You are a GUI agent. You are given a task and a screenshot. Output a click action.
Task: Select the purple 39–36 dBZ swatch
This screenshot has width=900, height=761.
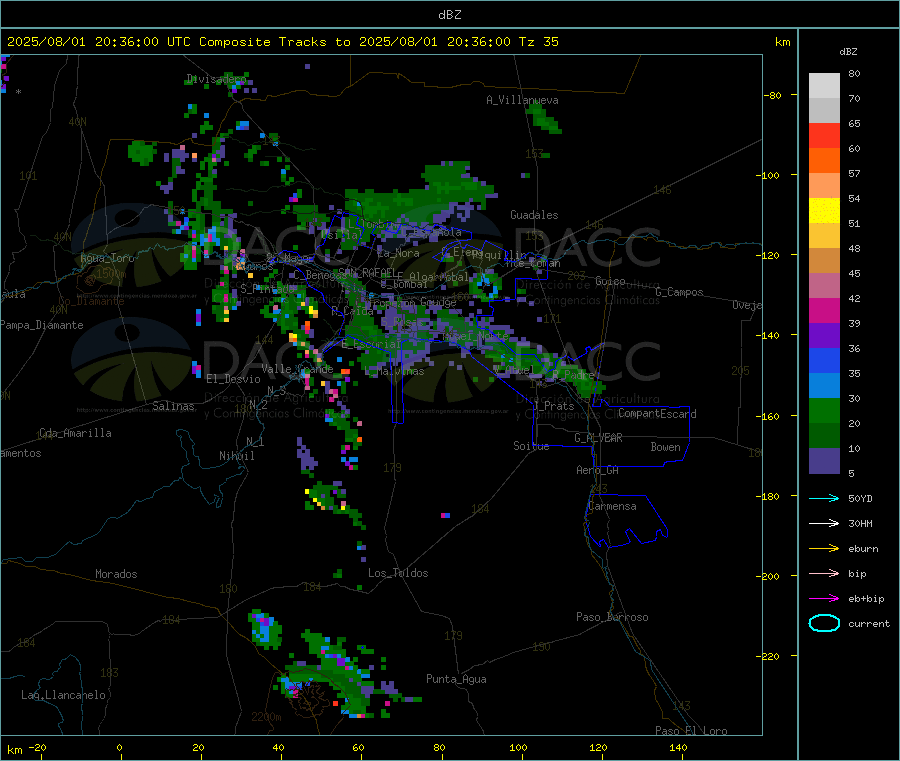click(824, 335)
